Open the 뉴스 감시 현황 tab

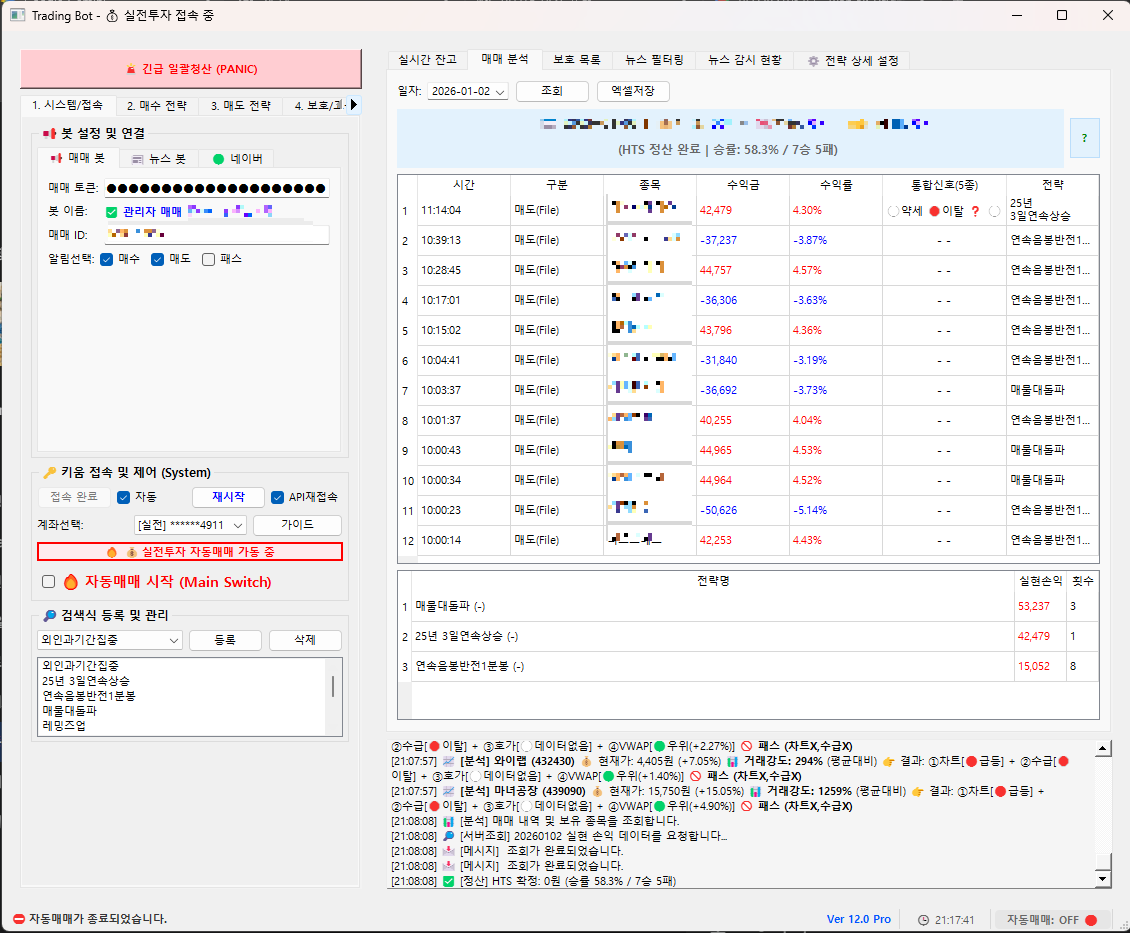[744, 60]
